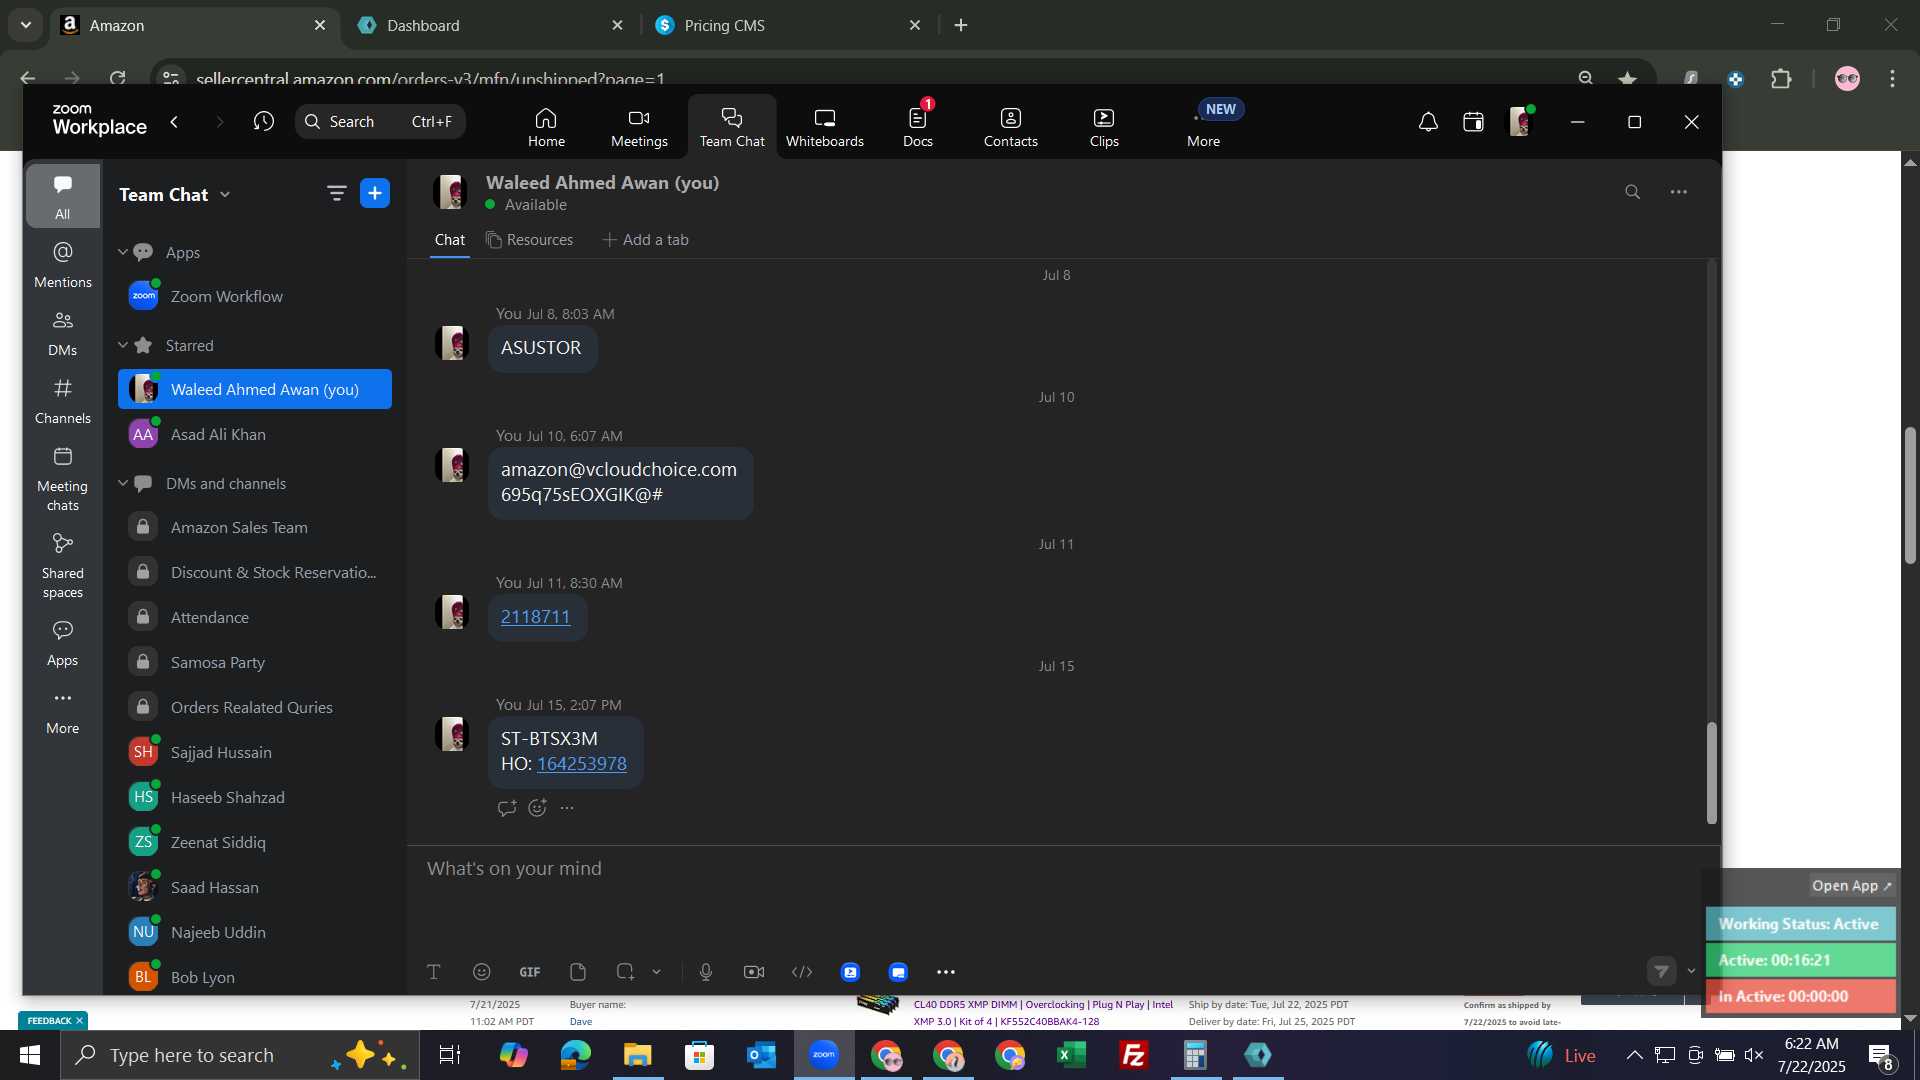1920x1080 pixels.
Task: Open Haseeb Shahzad chat
Action: coord(255,797)
